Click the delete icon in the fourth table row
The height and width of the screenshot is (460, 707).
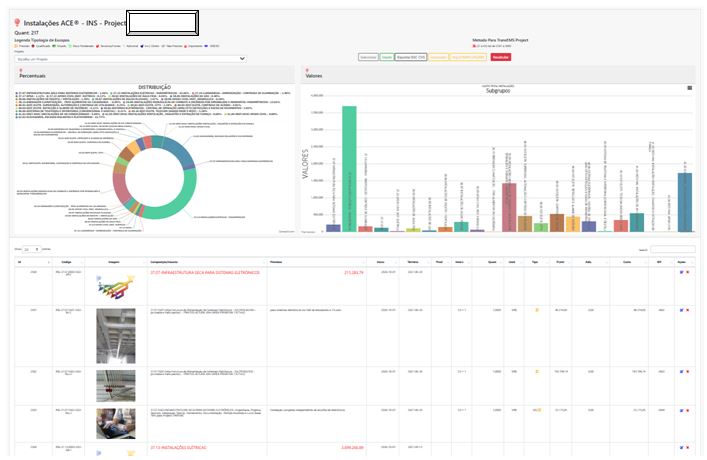coord(686,409)
